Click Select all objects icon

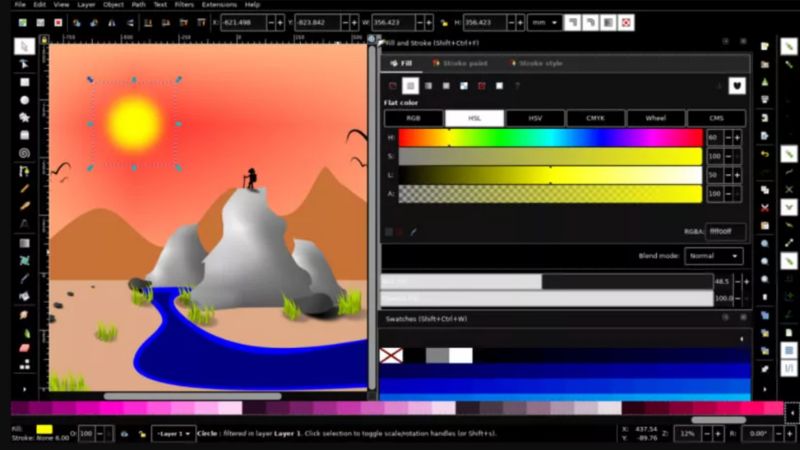coord(22,22)
